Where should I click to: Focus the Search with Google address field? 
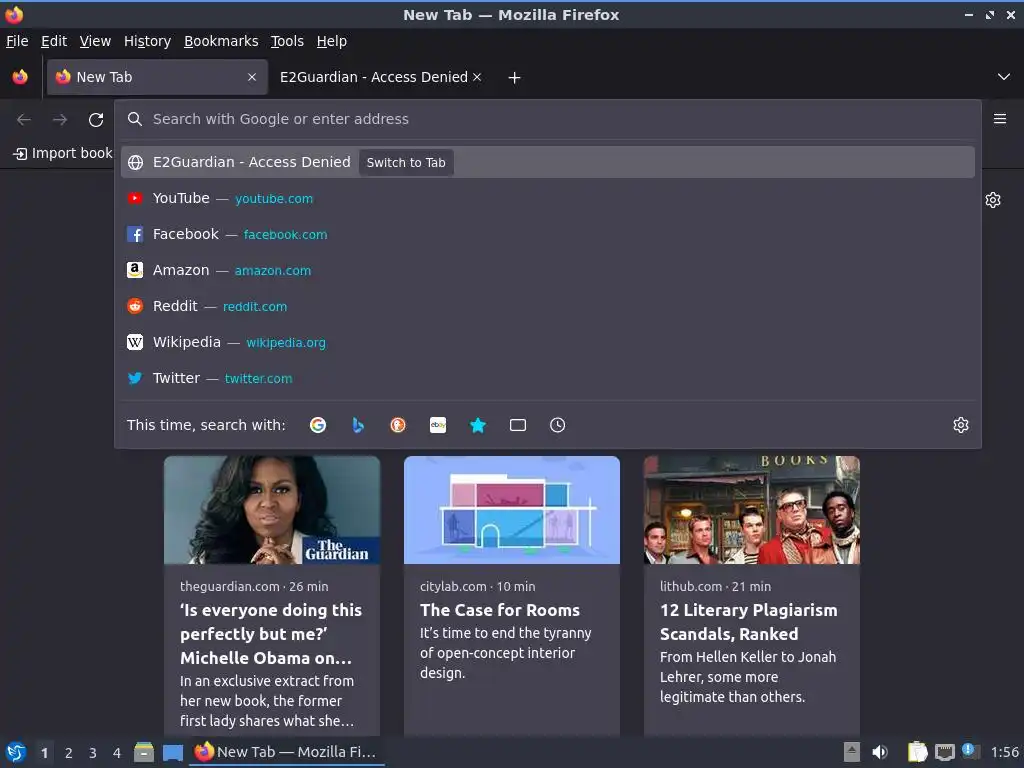547,120
